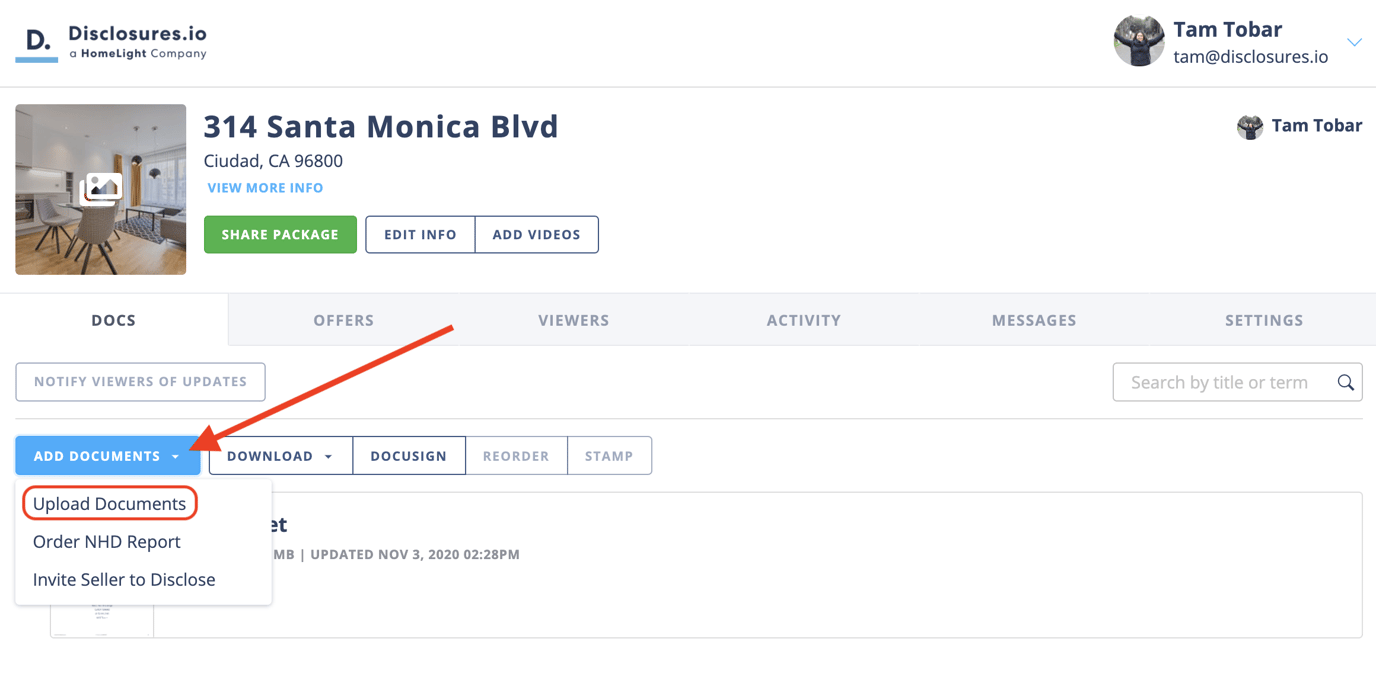The height and width of the screenshot is (674, 1376).
Task: Click the image gallery icon on property photo
Action: coord(101,188)
